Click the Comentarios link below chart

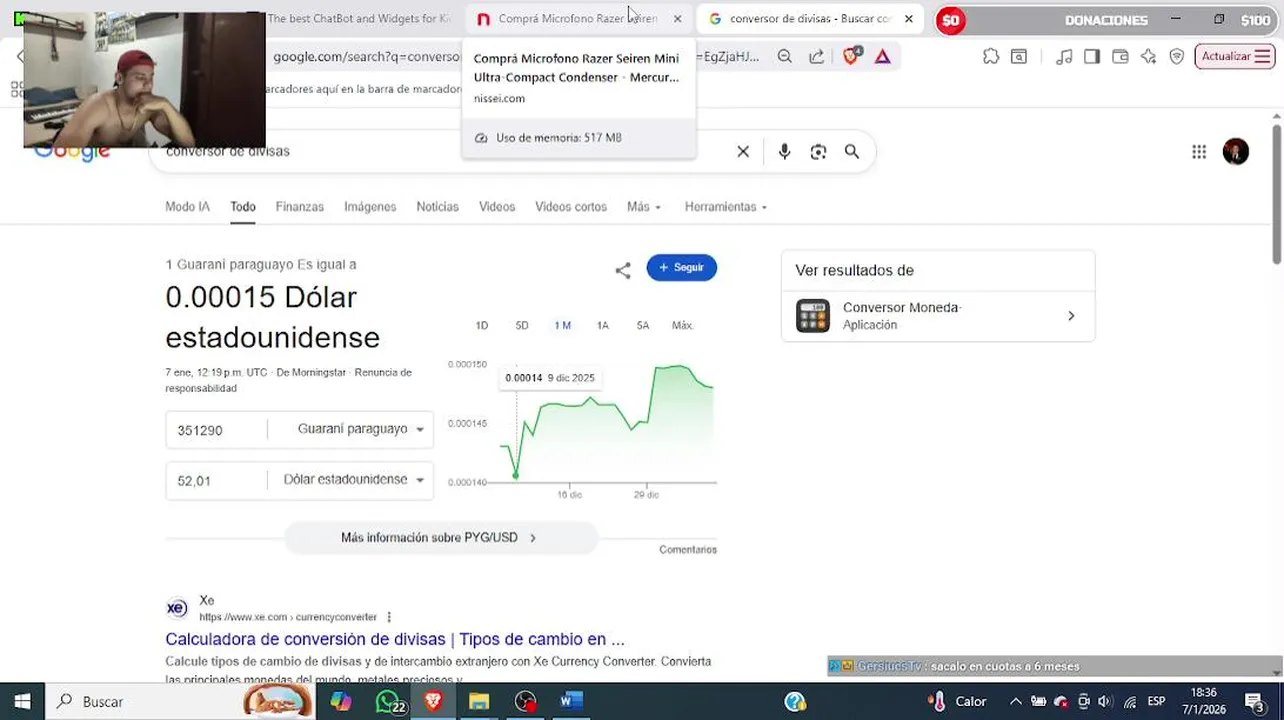coord(688,550)
